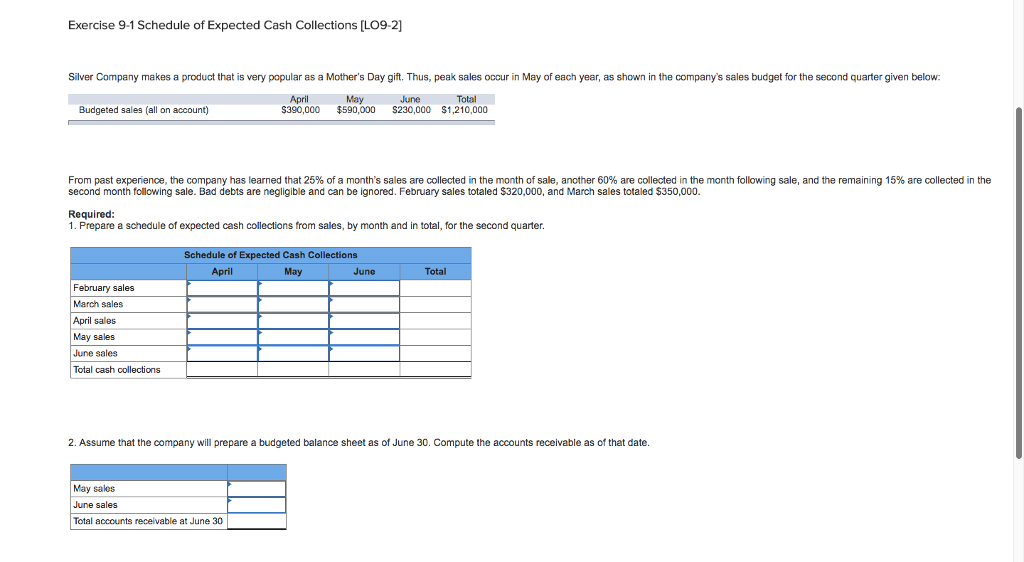Click March sales May input cell
1024x562 pixels.
coord(293,304)
